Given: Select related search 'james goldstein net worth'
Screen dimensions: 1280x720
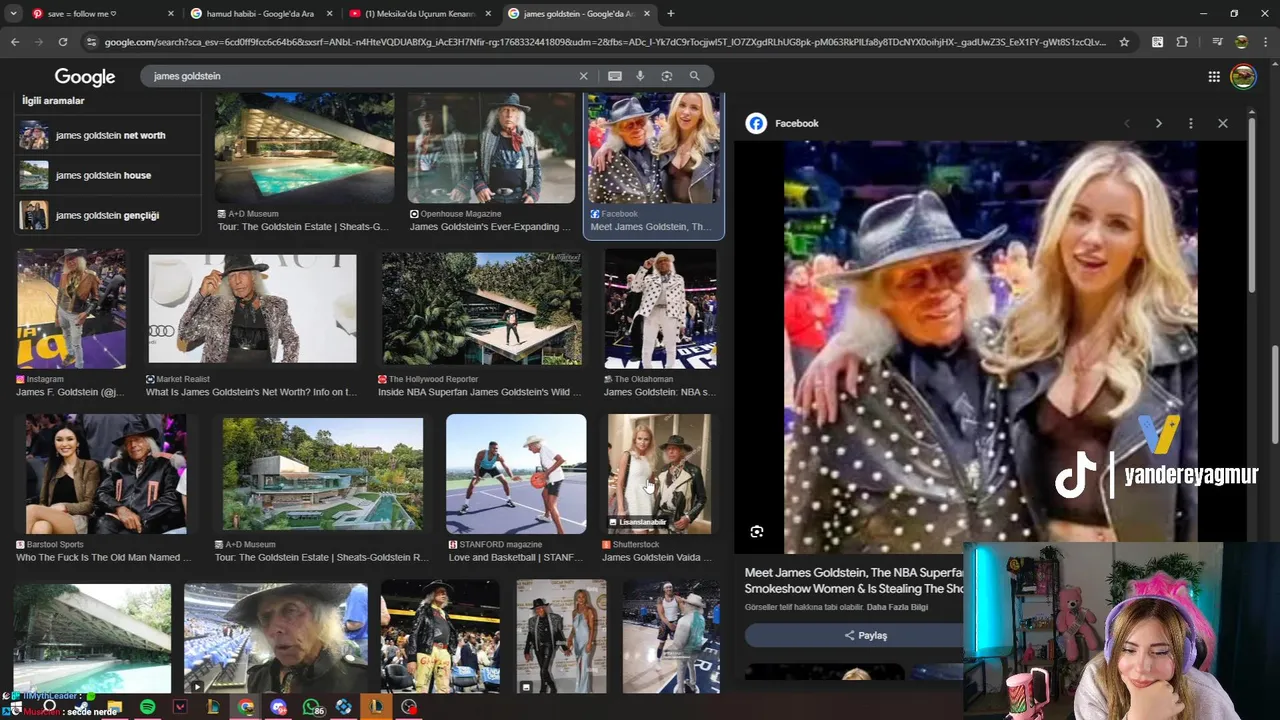Looking at the screenshot, I should (x=108, y=135).
